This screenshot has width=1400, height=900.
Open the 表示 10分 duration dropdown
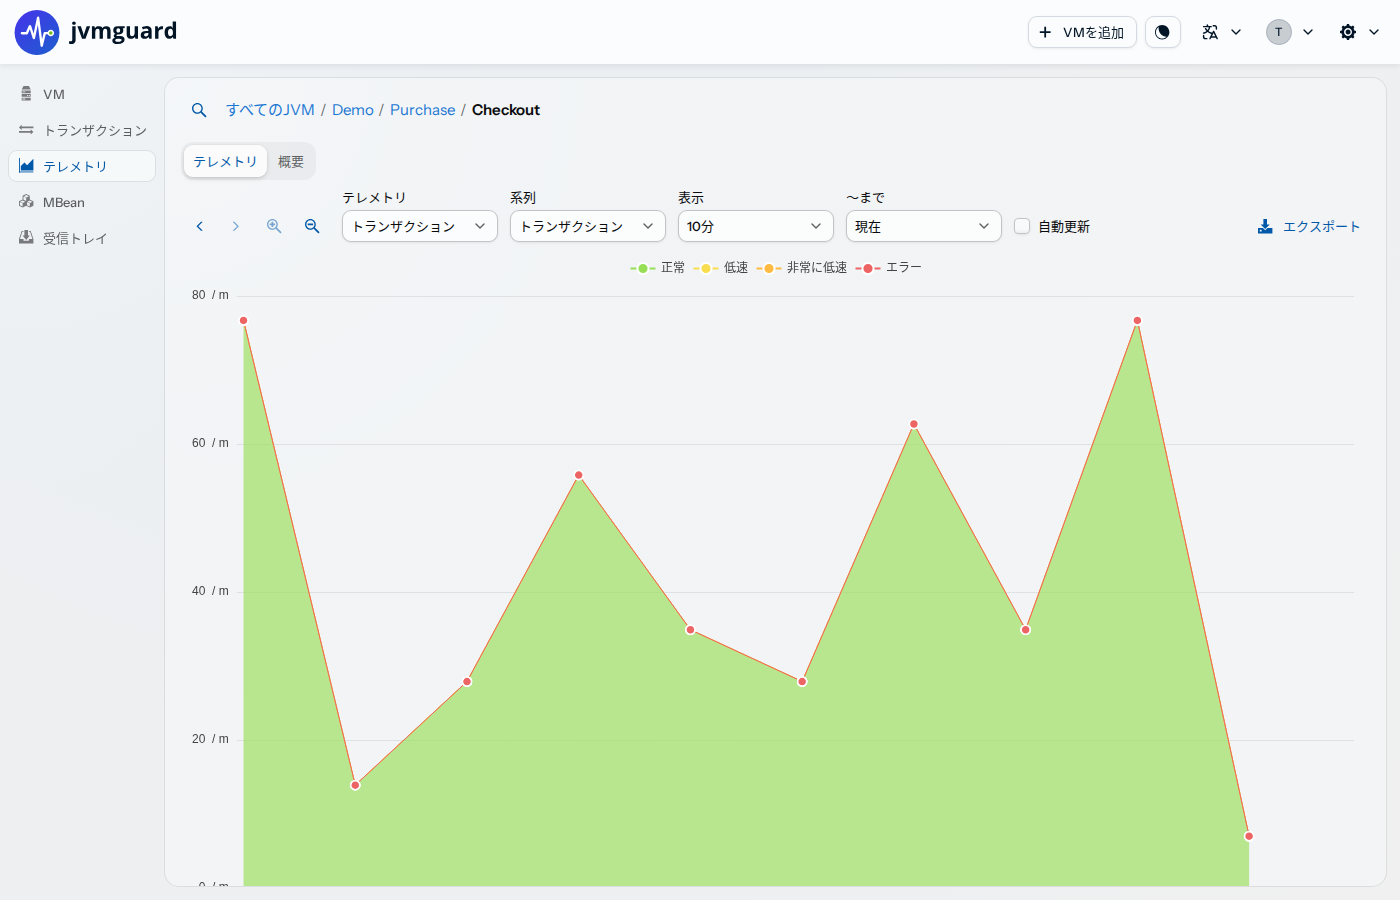(756, 226)
